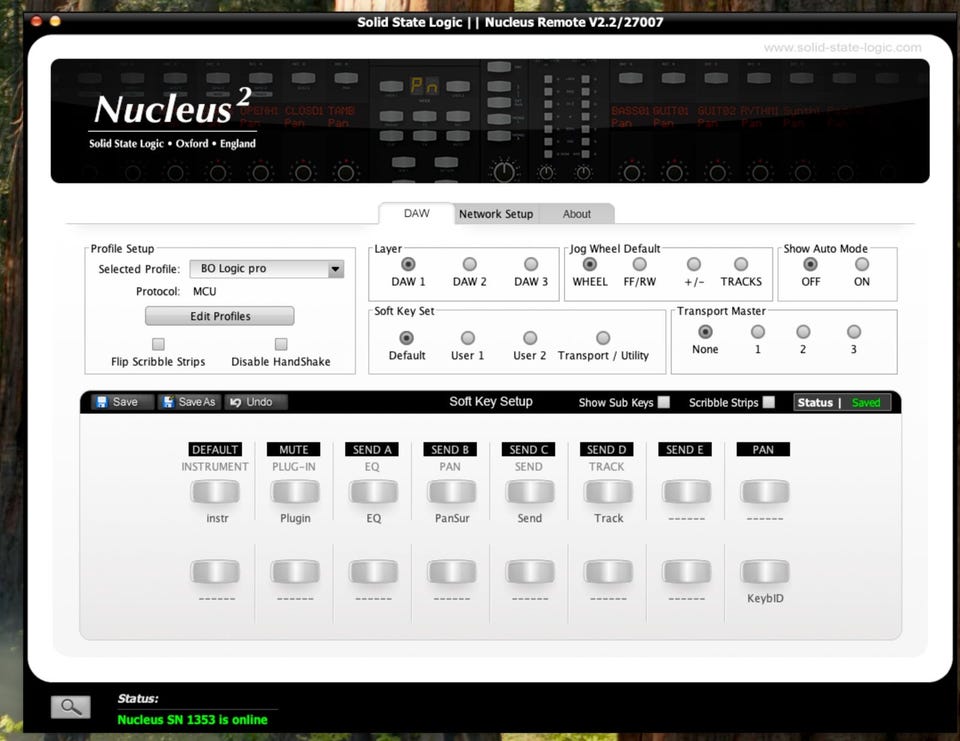Enable the Flip Scribble Strips checkbox
The image size is (960, 741).
pos(158,344)
